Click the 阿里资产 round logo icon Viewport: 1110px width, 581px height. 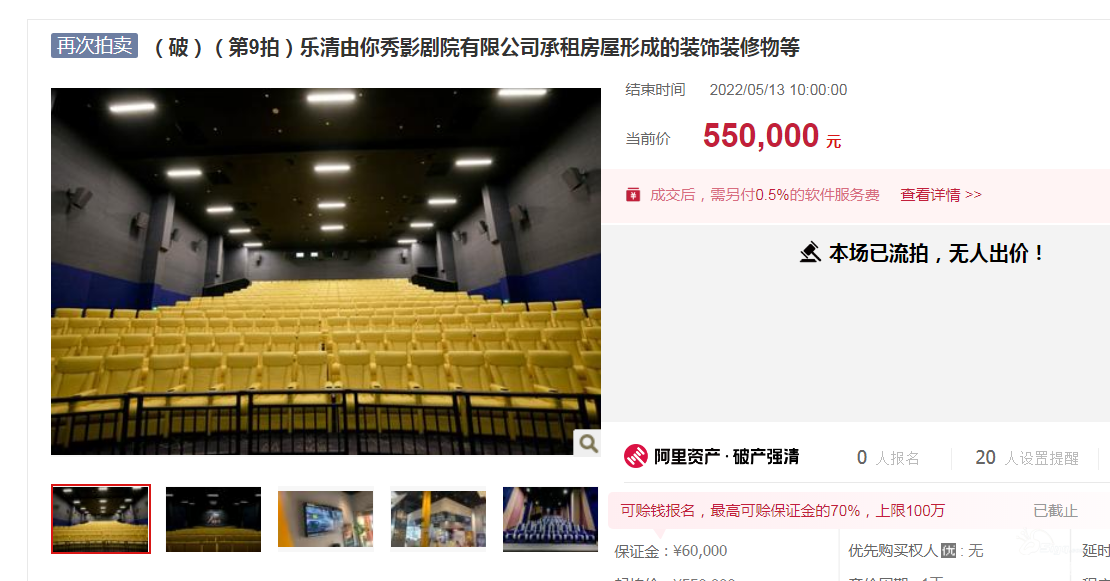(x=636, y=456)
